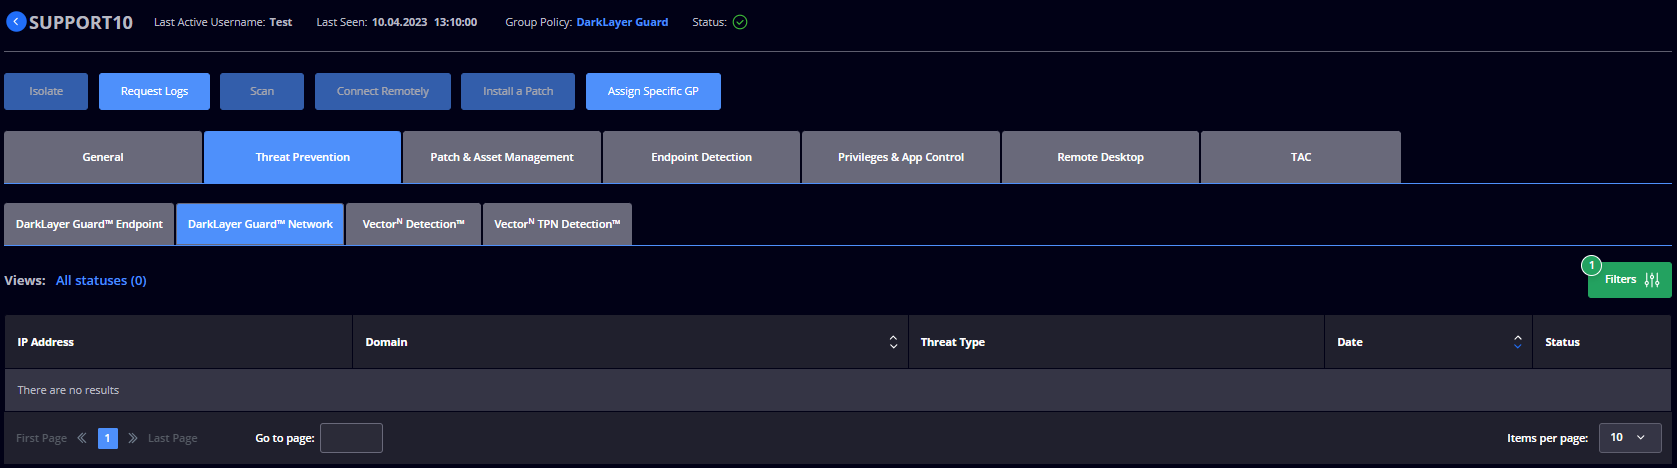Click Last Seen timestamp 10.04.2023 13:10:00
Viewport: 1677px width, 468px height.
424,22
